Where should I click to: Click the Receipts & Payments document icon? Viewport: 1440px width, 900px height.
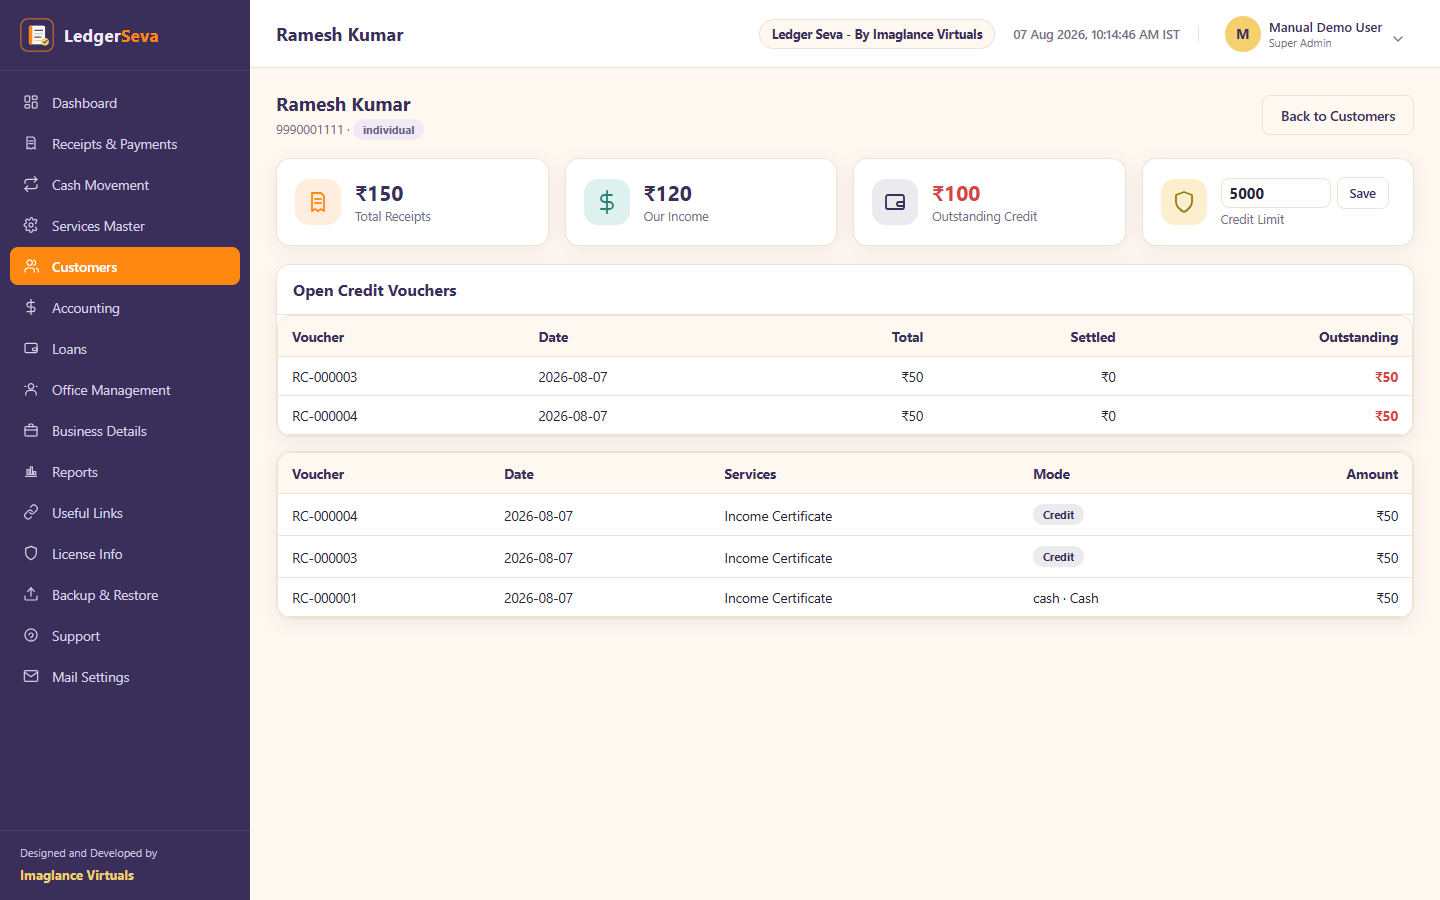pyautogui.click(x=31, y=143)
